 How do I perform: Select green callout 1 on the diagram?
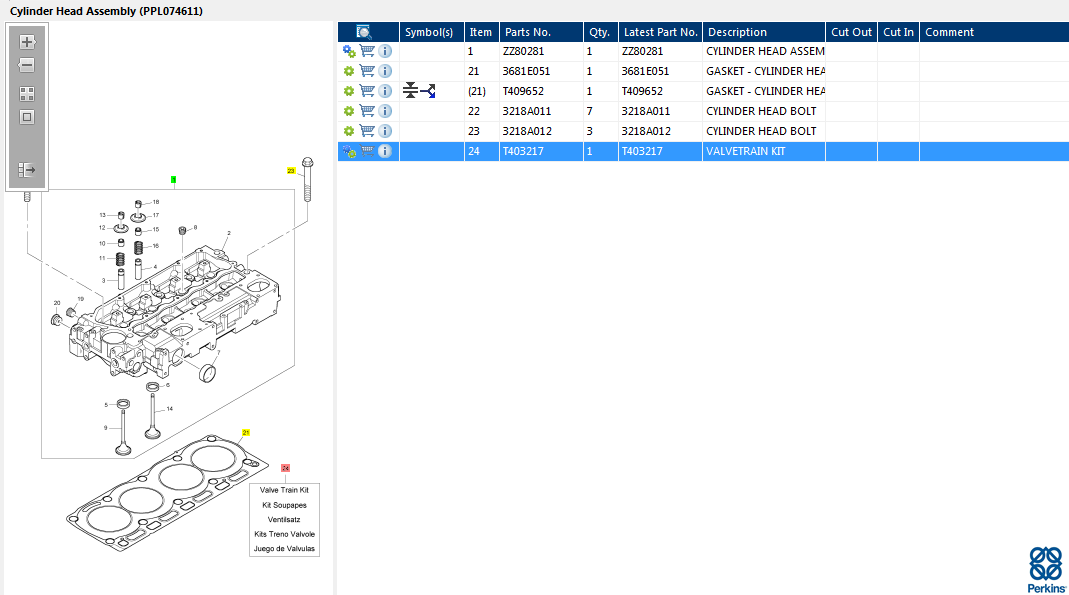173,180
